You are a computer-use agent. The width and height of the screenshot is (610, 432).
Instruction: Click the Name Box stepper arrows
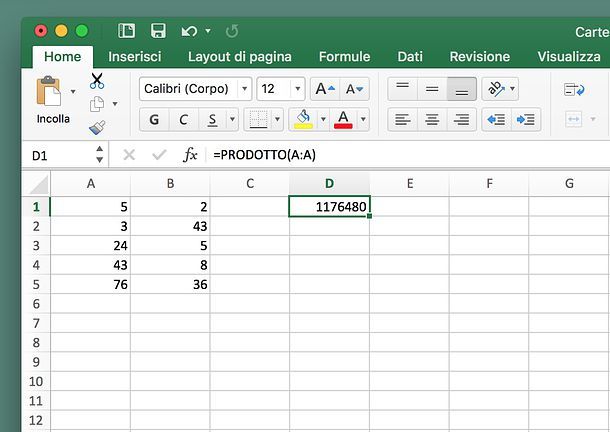coord(100,155)
